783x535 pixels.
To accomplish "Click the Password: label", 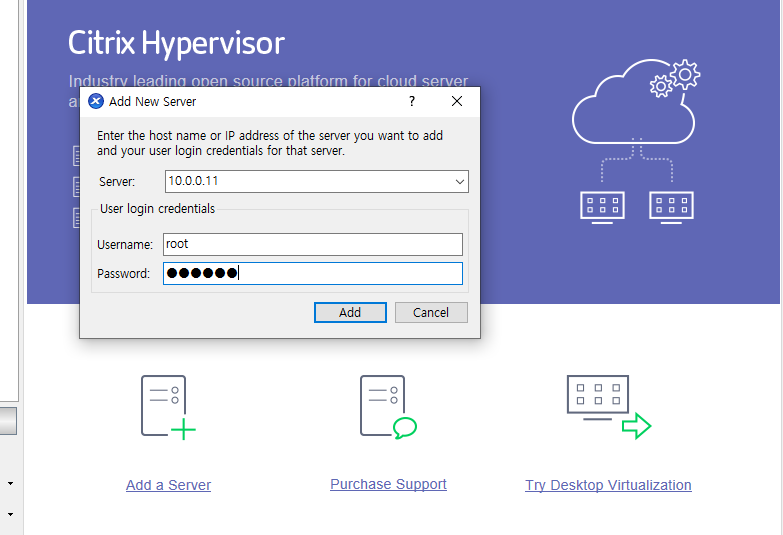I will (123, 273).
